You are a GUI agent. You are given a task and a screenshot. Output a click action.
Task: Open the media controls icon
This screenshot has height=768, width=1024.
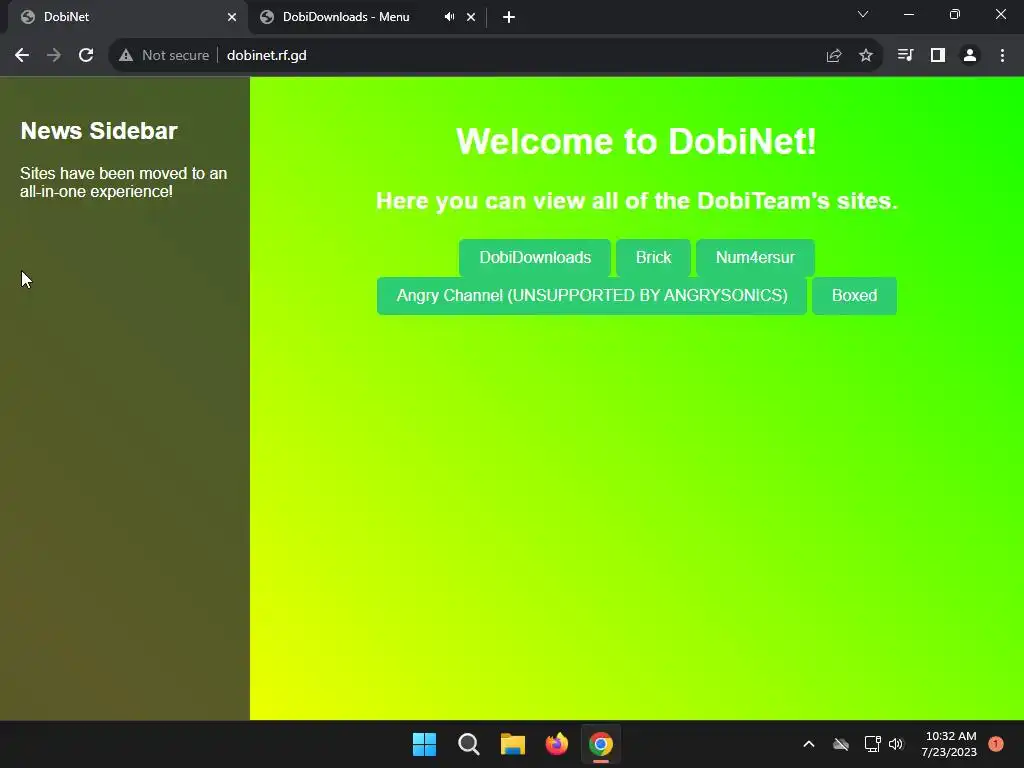click(x=905, y=56)
